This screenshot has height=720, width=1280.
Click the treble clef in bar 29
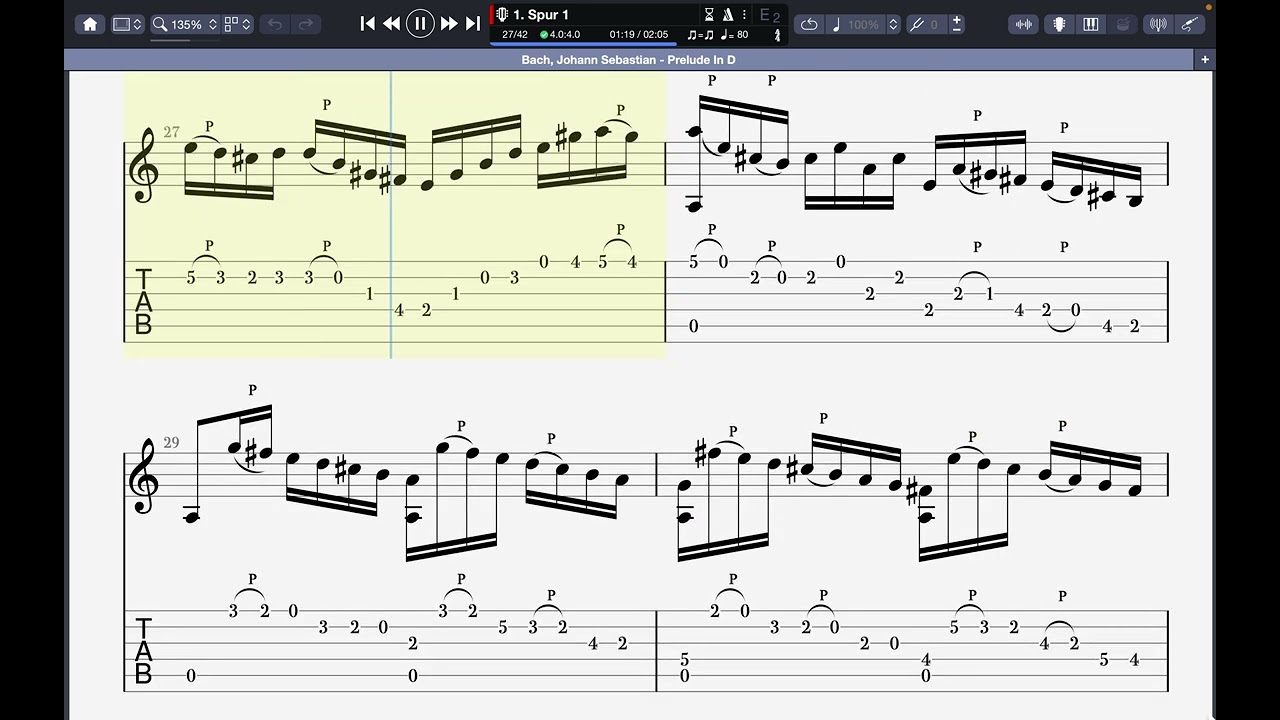pos(144,477)
